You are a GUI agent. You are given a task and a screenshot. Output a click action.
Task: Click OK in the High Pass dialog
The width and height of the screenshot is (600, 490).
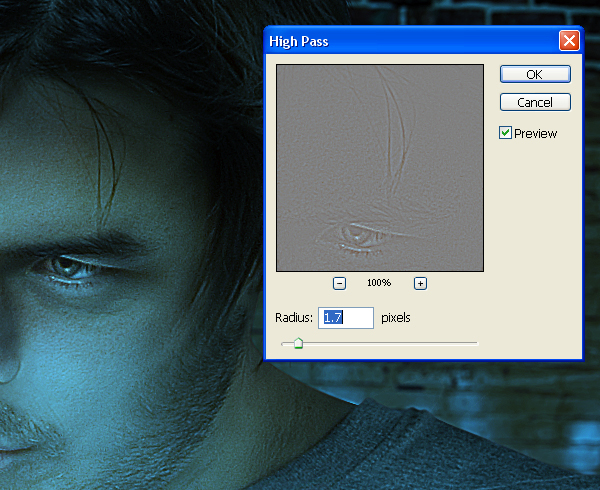click(535, 74)
